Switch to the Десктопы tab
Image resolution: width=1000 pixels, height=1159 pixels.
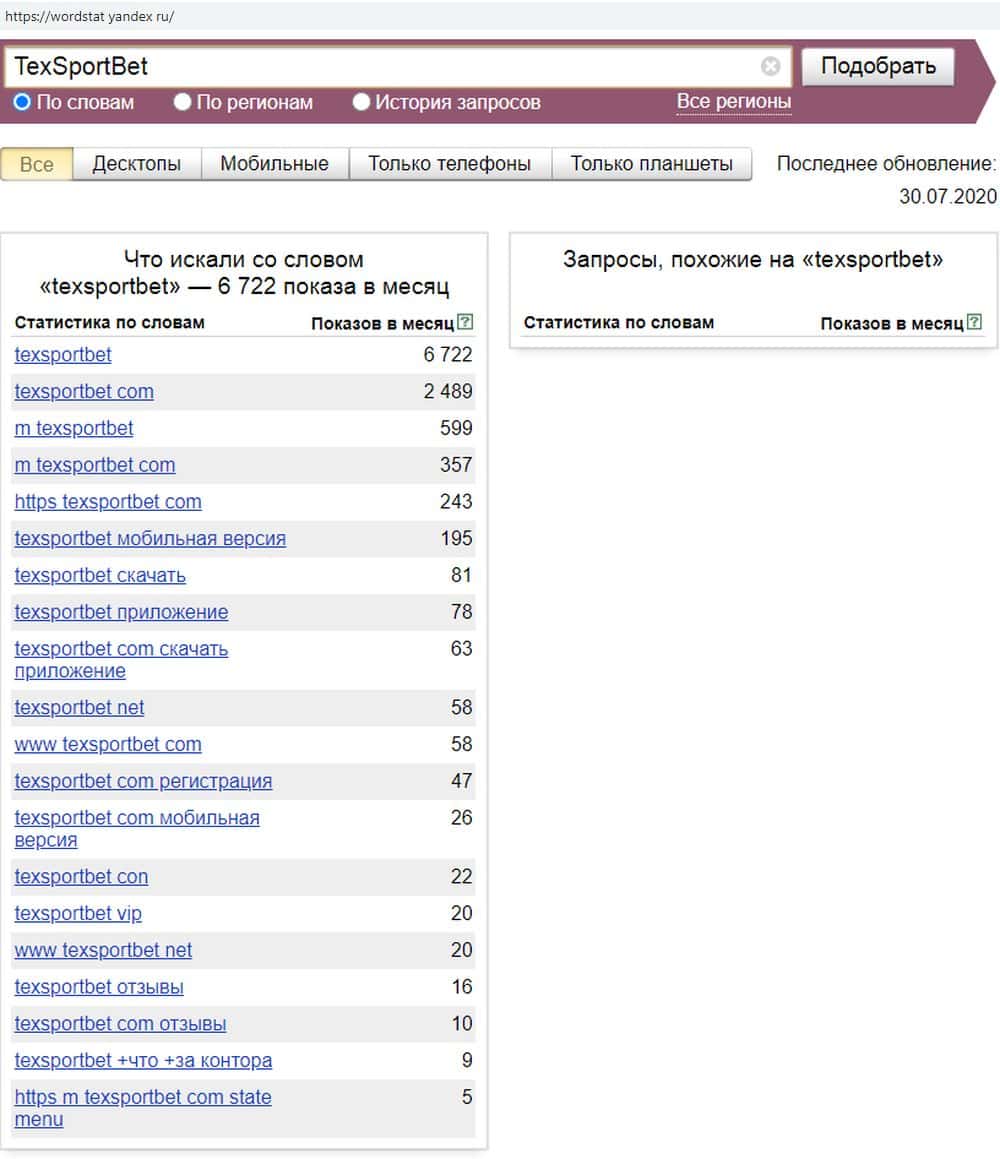click(137, 164)
